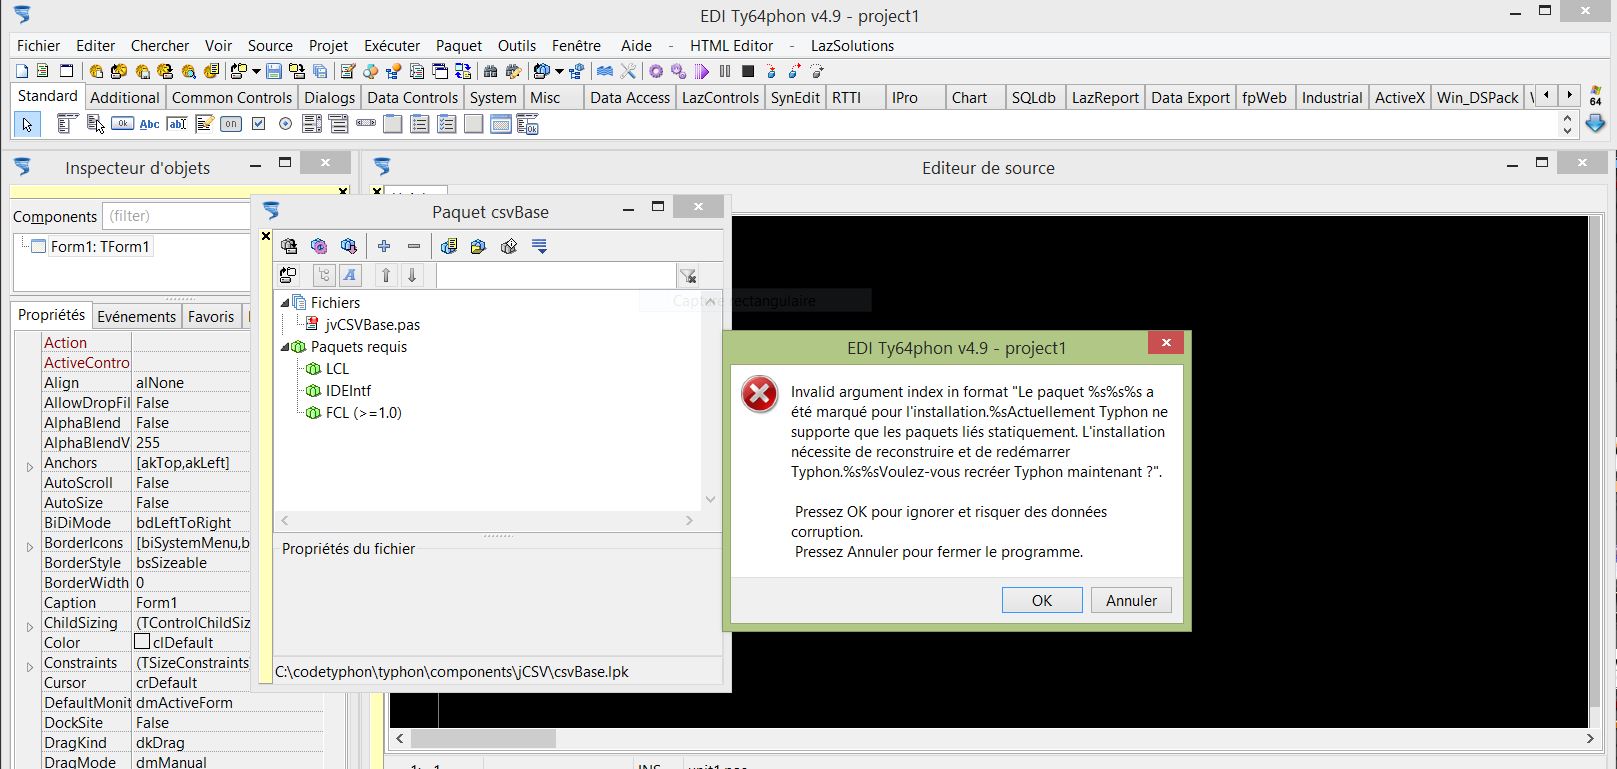This screenshot has height=769, width=1617.
Task: Click the Pause icon in main toolbar
Action: point(724,71)
